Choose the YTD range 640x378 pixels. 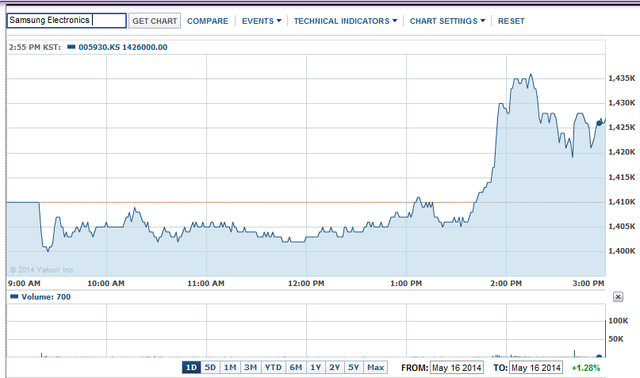click(x=273, y=367)
